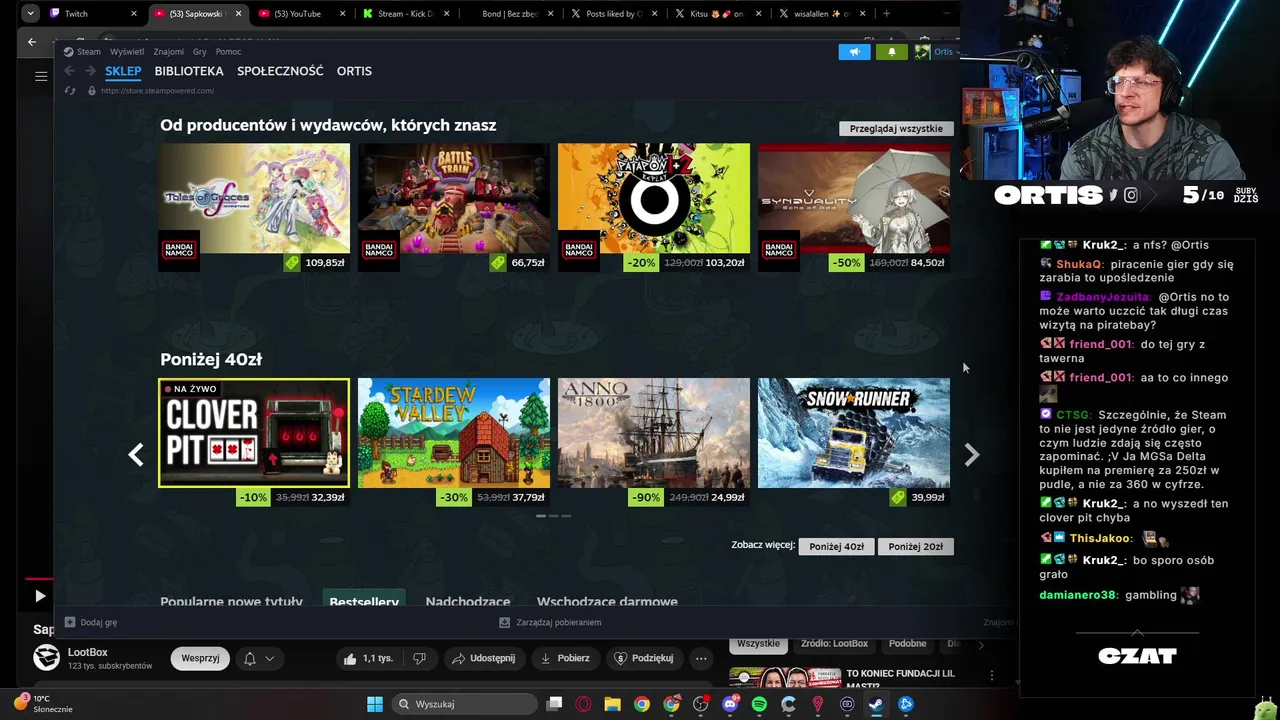Switch to Stream - Kick browser tab
1280x720 pixels.
(x=404, y=14)
